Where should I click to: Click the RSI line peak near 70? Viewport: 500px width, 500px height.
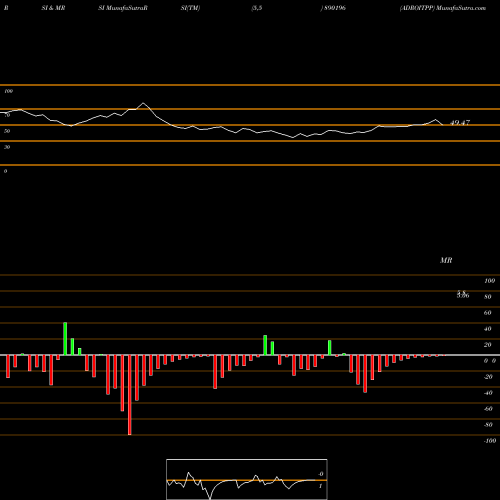(x=143, y=103)
